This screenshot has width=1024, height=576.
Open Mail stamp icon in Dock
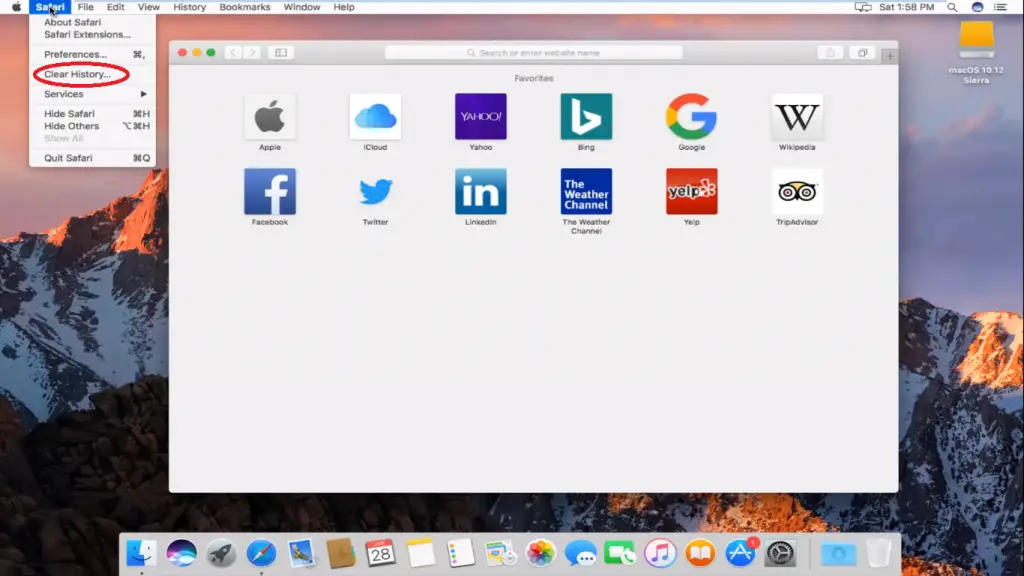(301, 554)
